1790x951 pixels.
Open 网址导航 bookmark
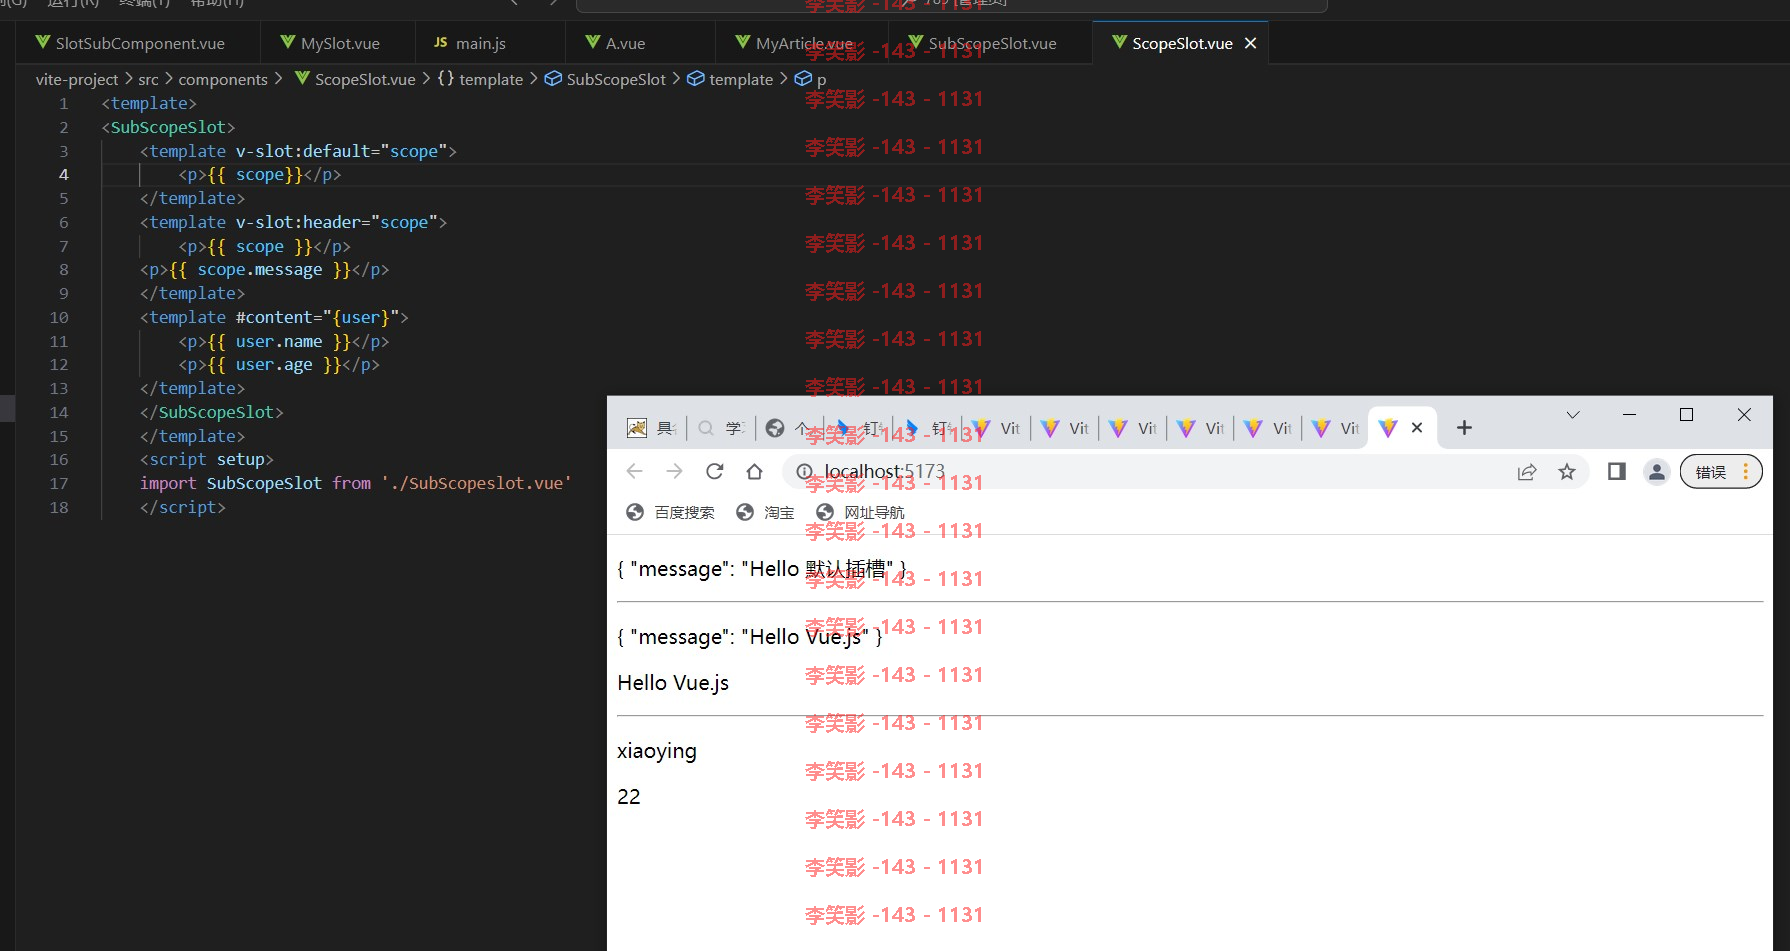pos(860,512)
